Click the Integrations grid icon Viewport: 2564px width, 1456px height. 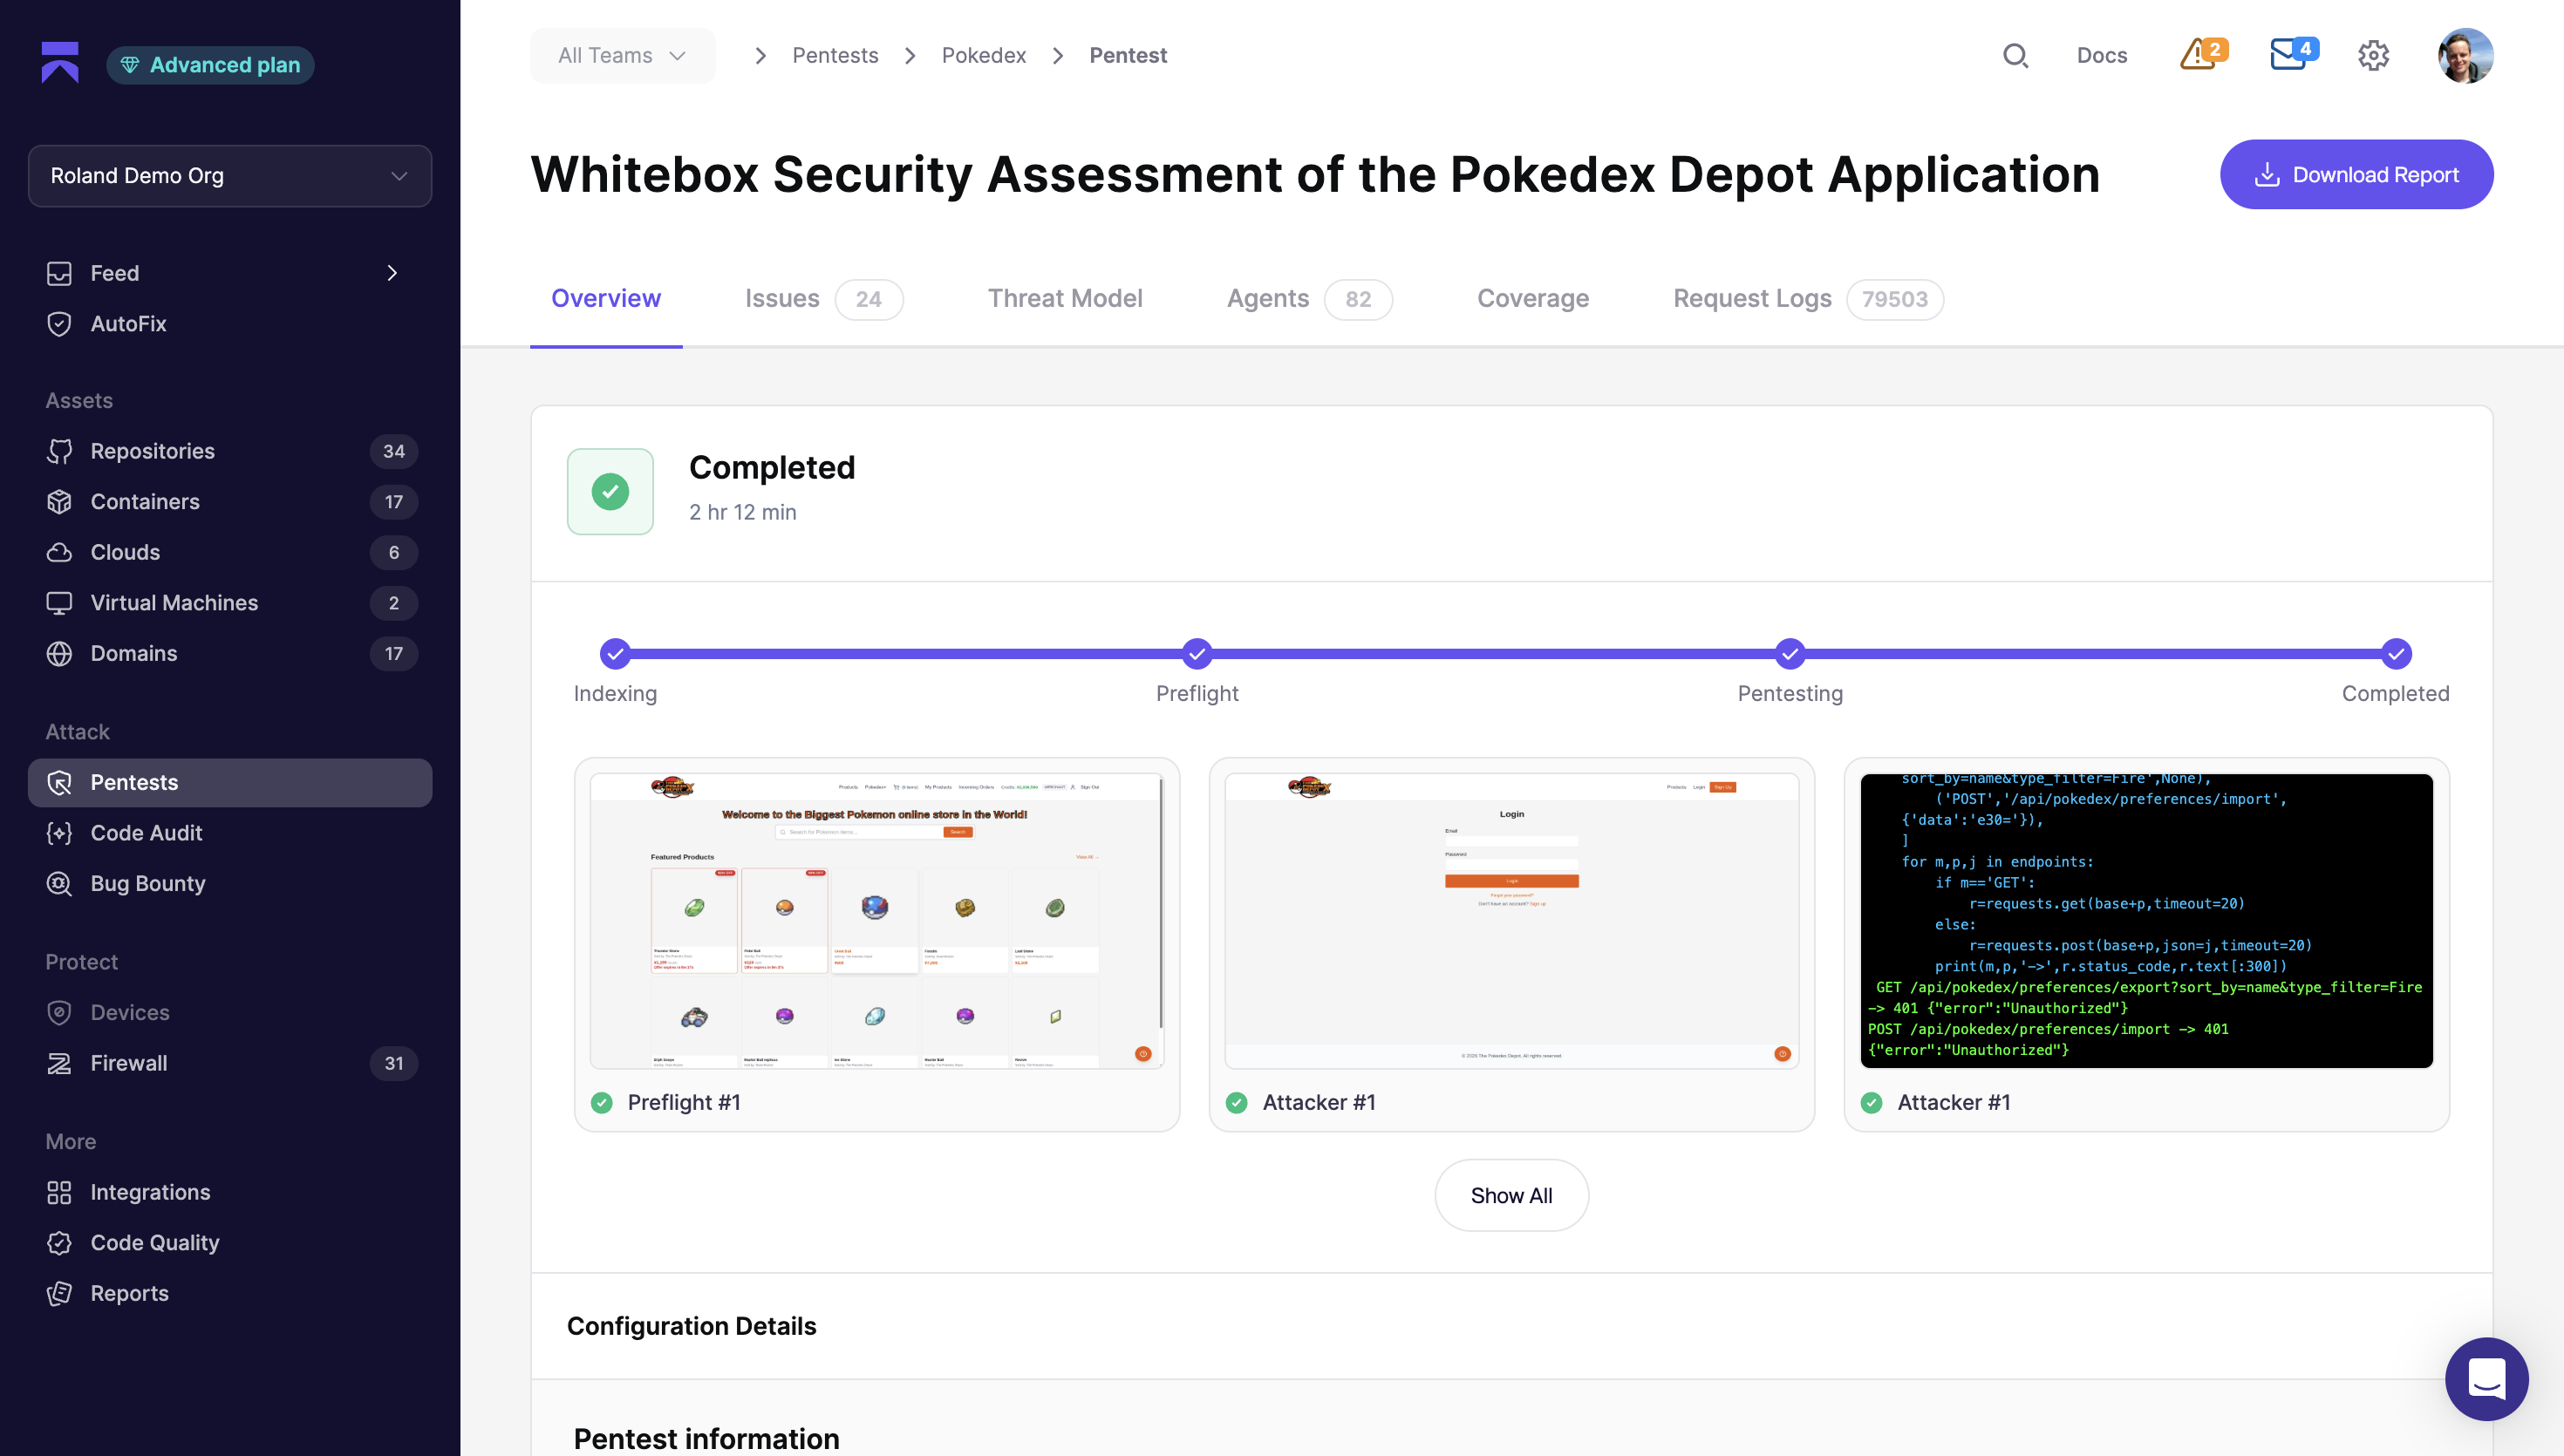coord(59,1192)
